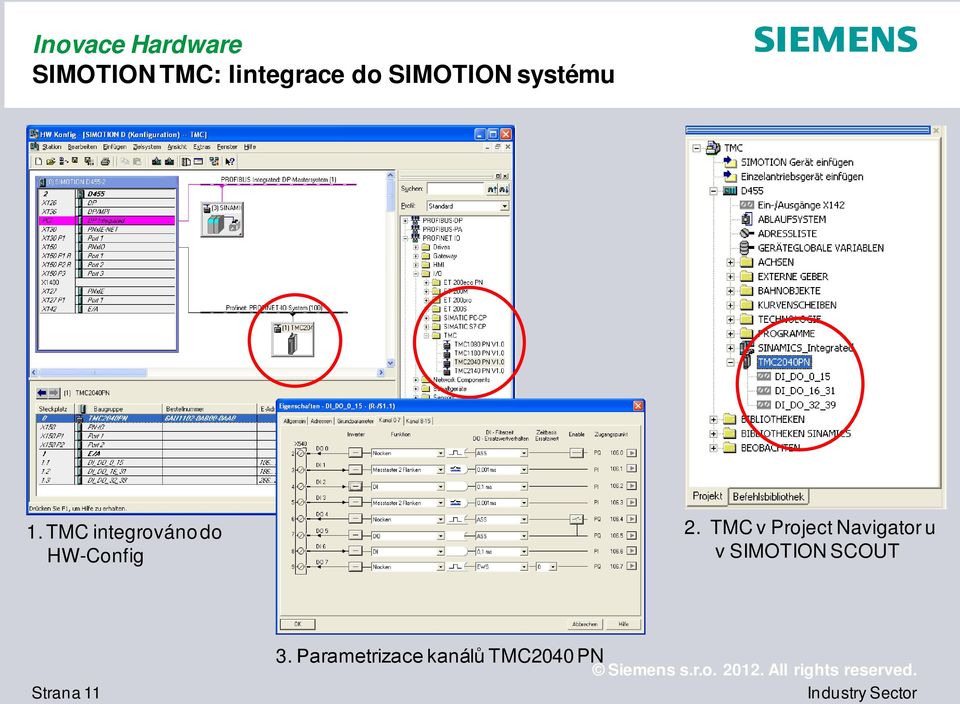The width and height of the screenshot is (960, 704).
Task: Click the catalog view toggle icon in HW Konfig toolbar
Action: coord(186,162)
